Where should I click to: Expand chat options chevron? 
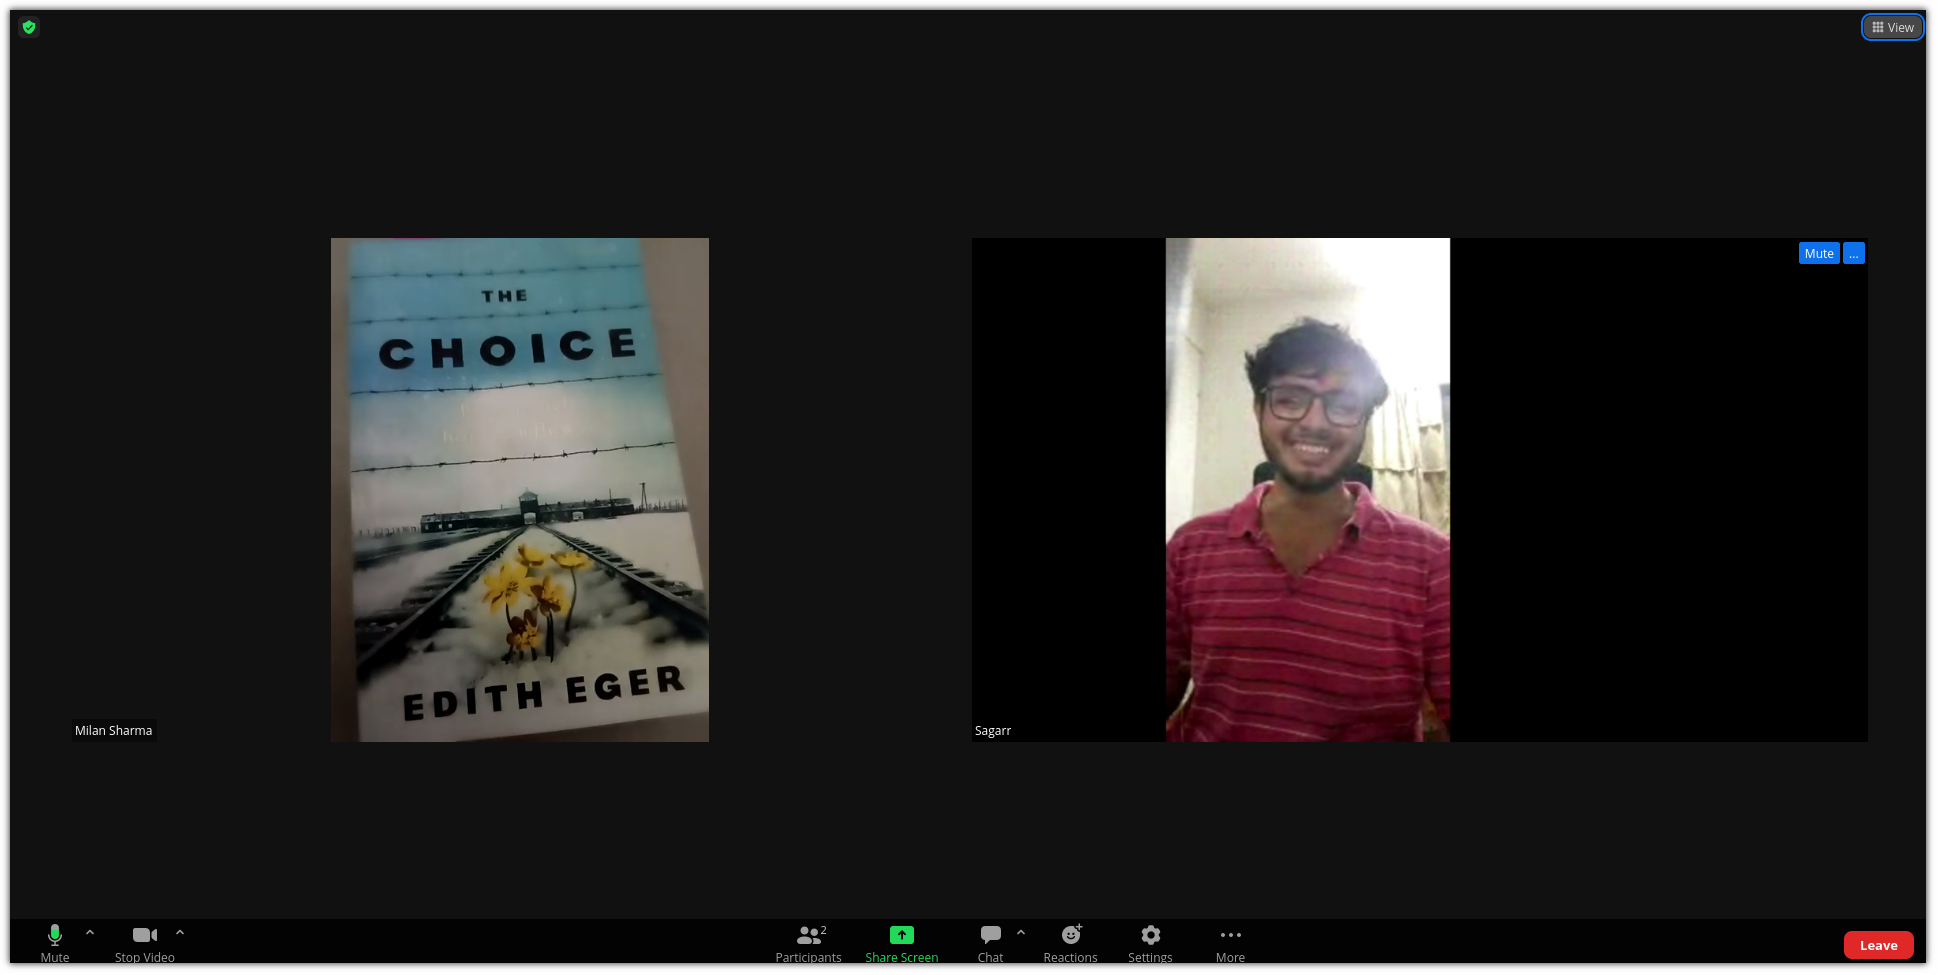click(x=1021, y=931)
